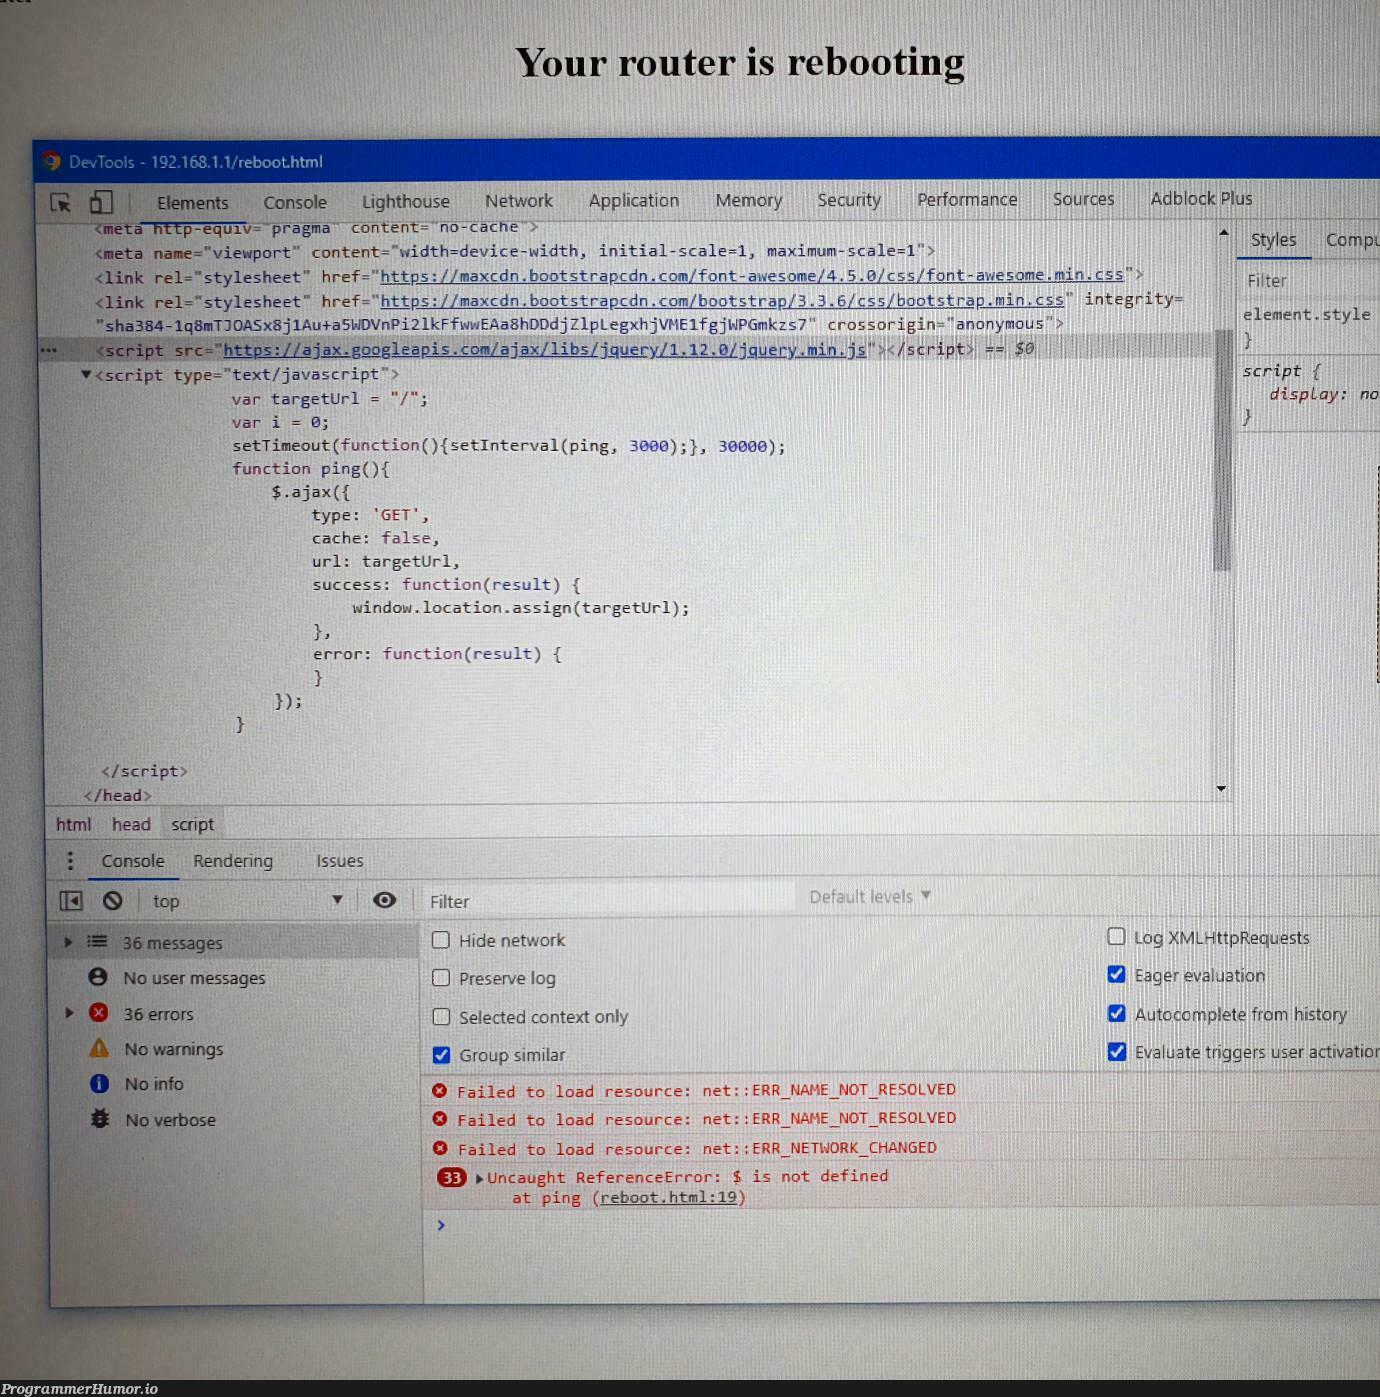Click scroll-up arrow in Elements panel
Viewport: 1380px width, 1397px height.
coord(1223,233)
